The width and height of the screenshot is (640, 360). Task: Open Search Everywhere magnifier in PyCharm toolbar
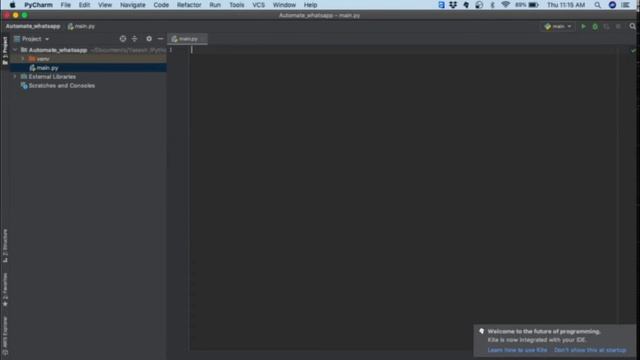pyautogui.click(x=633, y=27)
